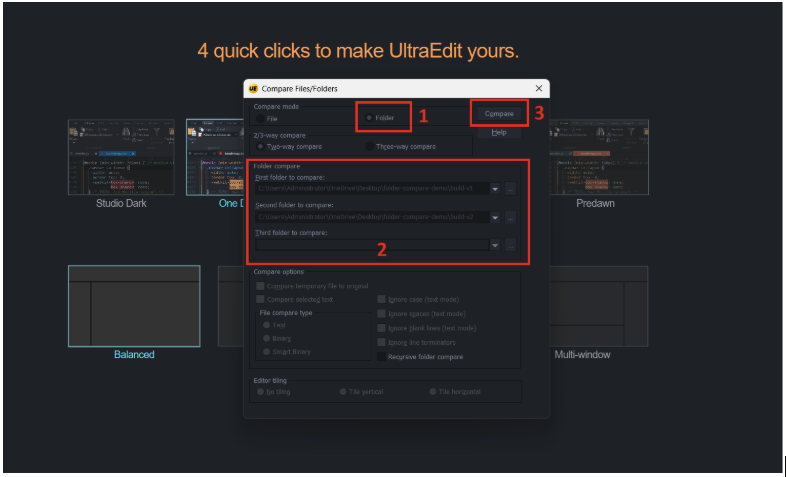
Task: Enable Ignore blank lines (text mode)
Action: (381, 328)
